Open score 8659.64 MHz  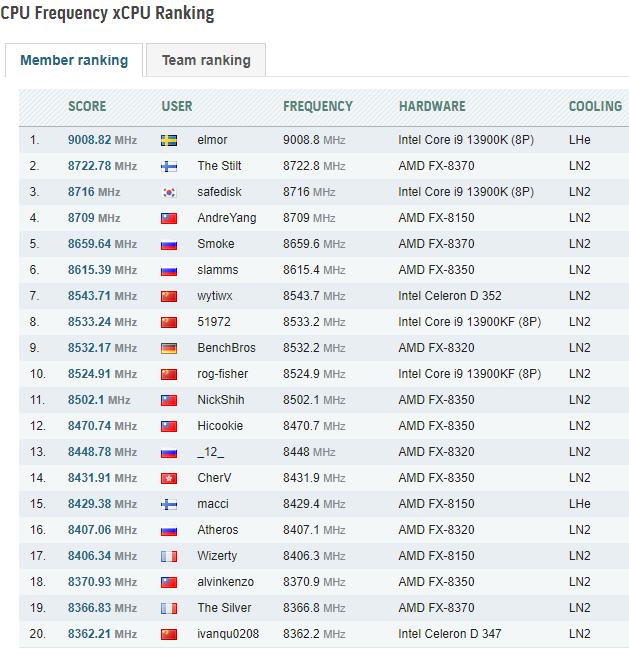102,244
